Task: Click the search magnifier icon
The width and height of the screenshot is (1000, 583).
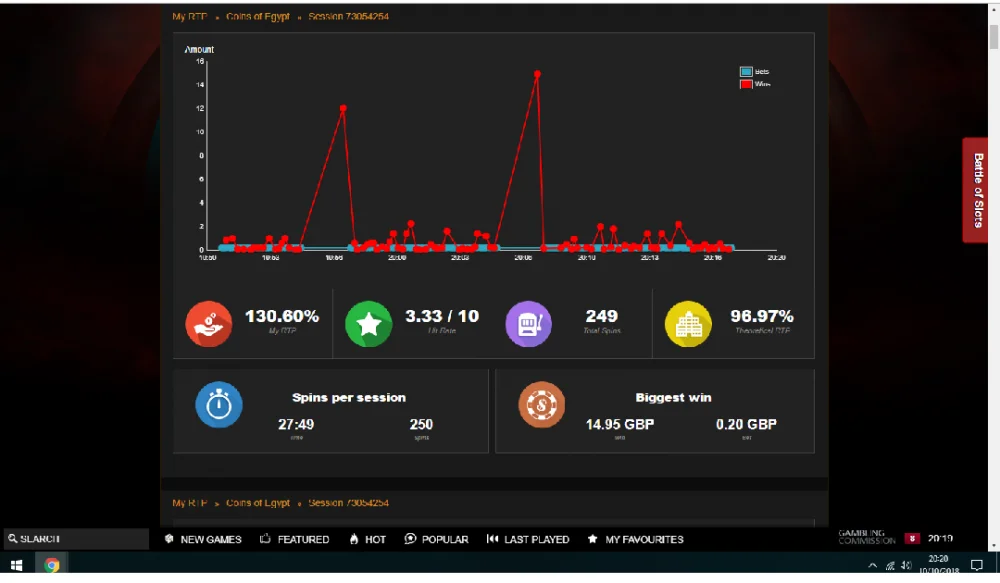Action: click(12, 539)
